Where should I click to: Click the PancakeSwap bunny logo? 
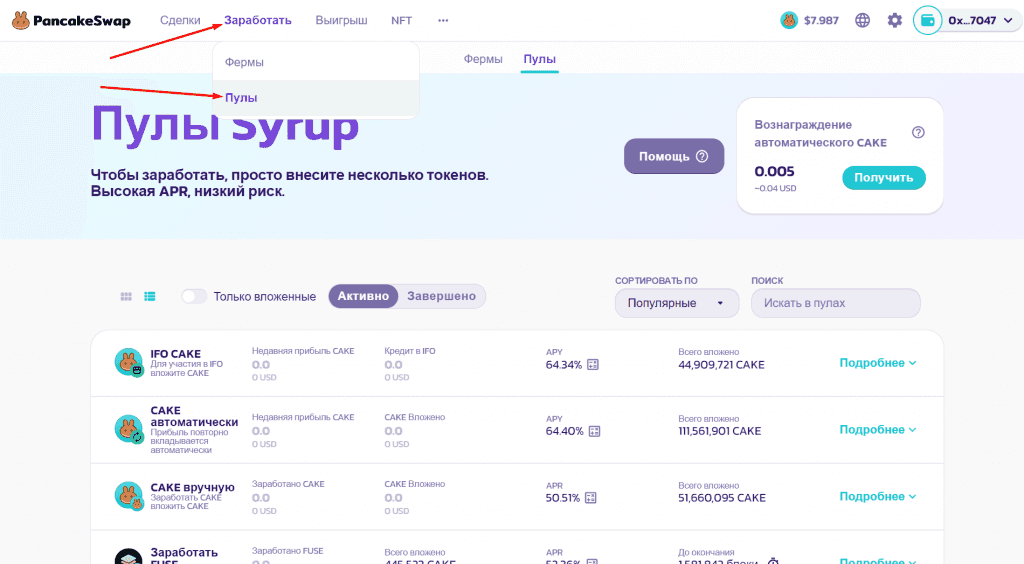click(21, 20)
